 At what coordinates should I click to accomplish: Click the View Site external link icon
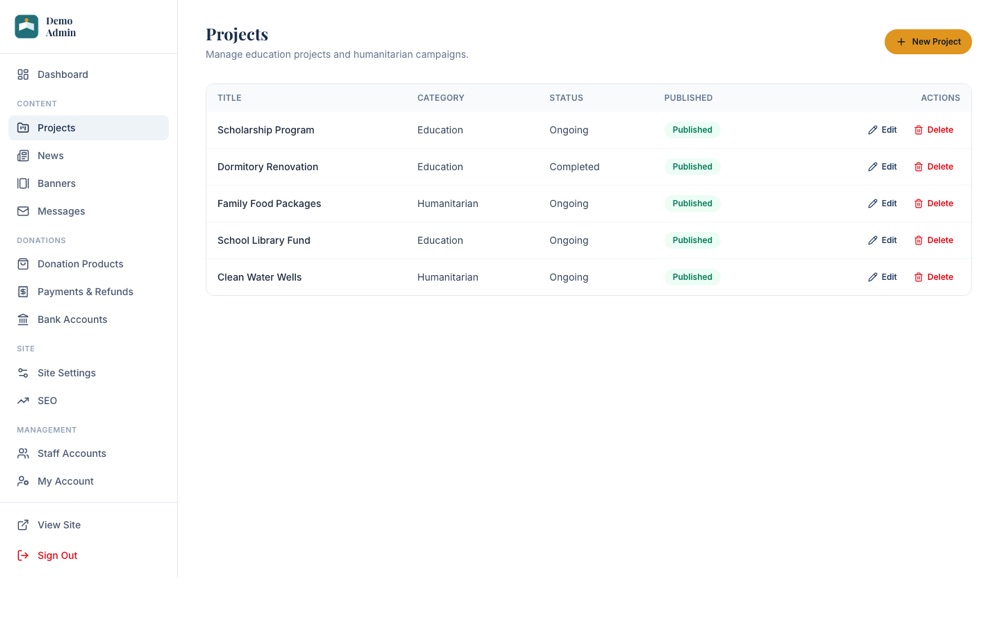(23, 525)
